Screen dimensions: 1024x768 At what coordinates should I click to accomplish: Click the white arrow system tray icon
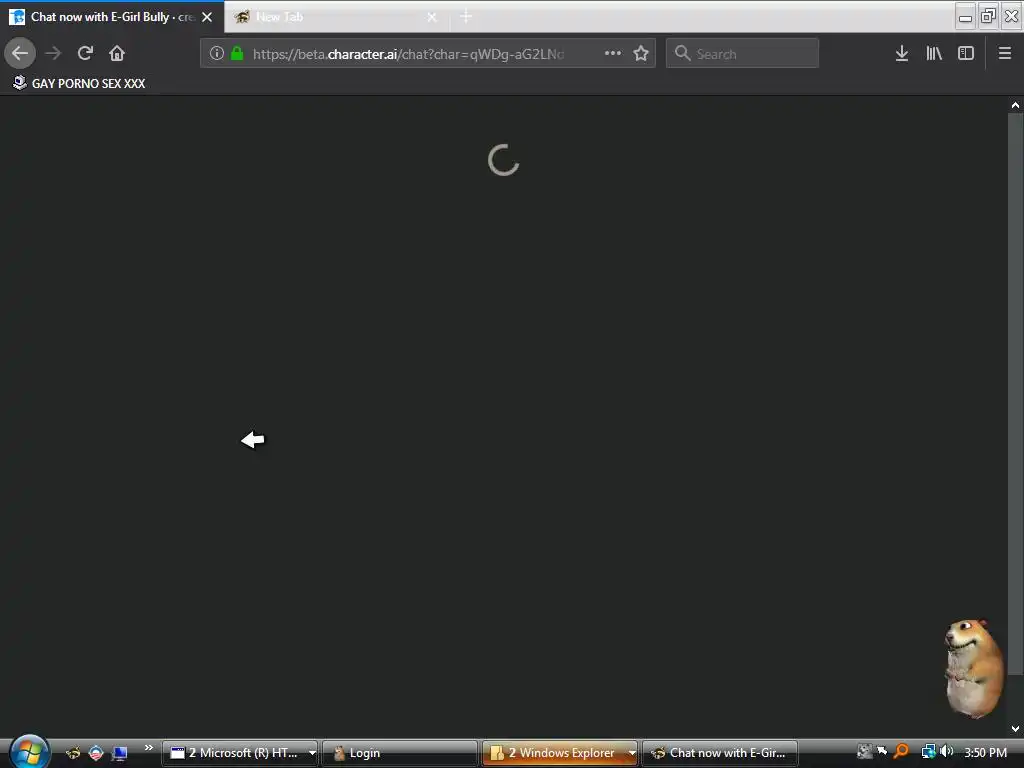point(882,751)
